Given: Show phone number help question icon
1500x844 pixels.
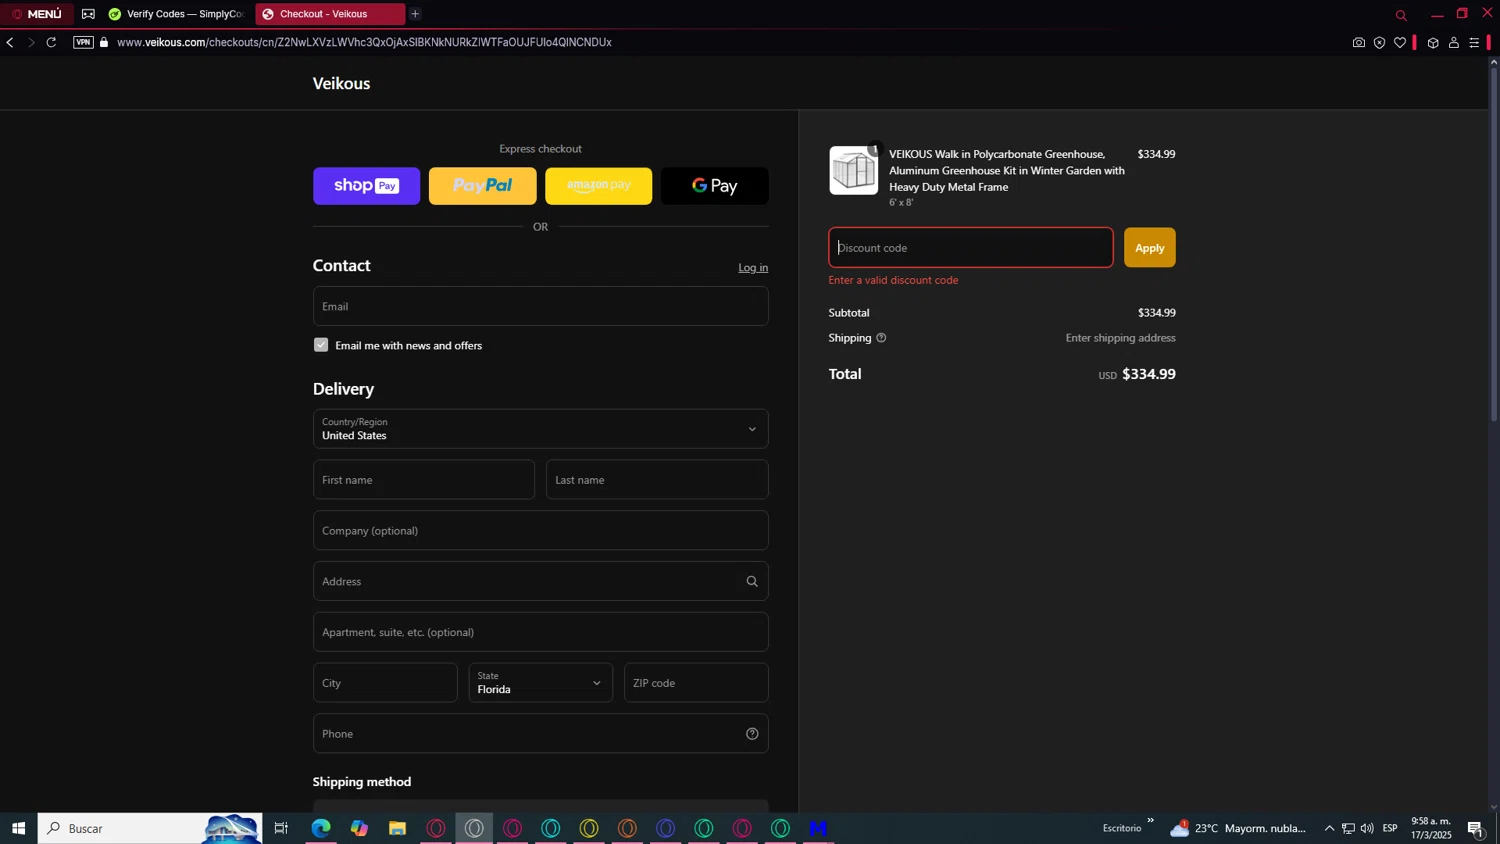Looking at the screenshot, I should [752, 734].
